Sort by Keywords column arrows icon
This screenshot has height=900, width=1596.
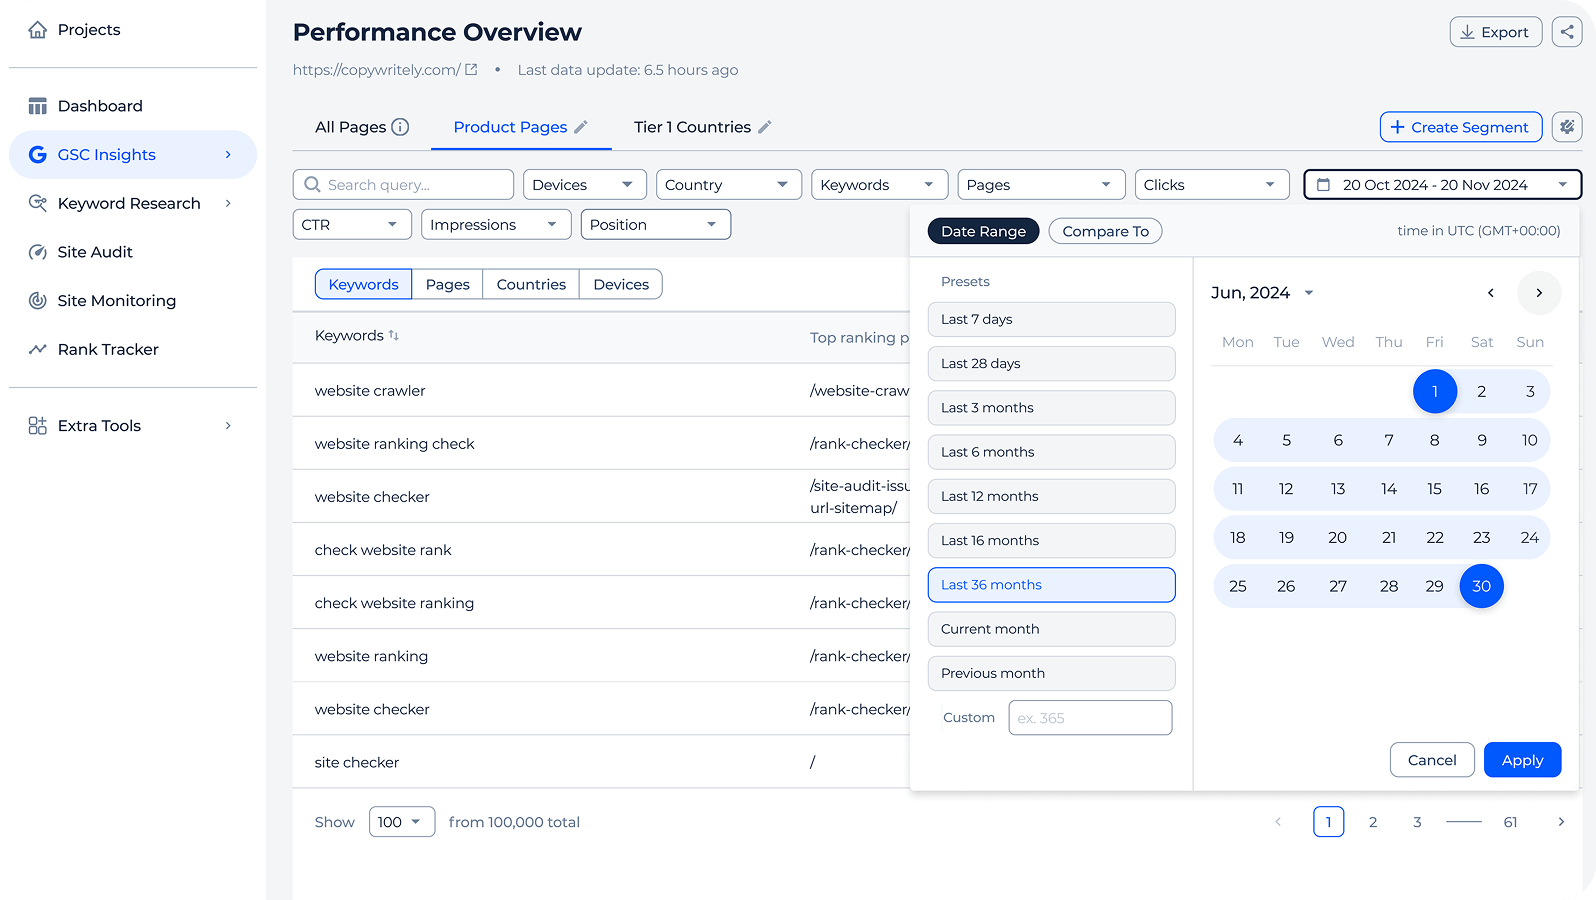tap(394, 336)
